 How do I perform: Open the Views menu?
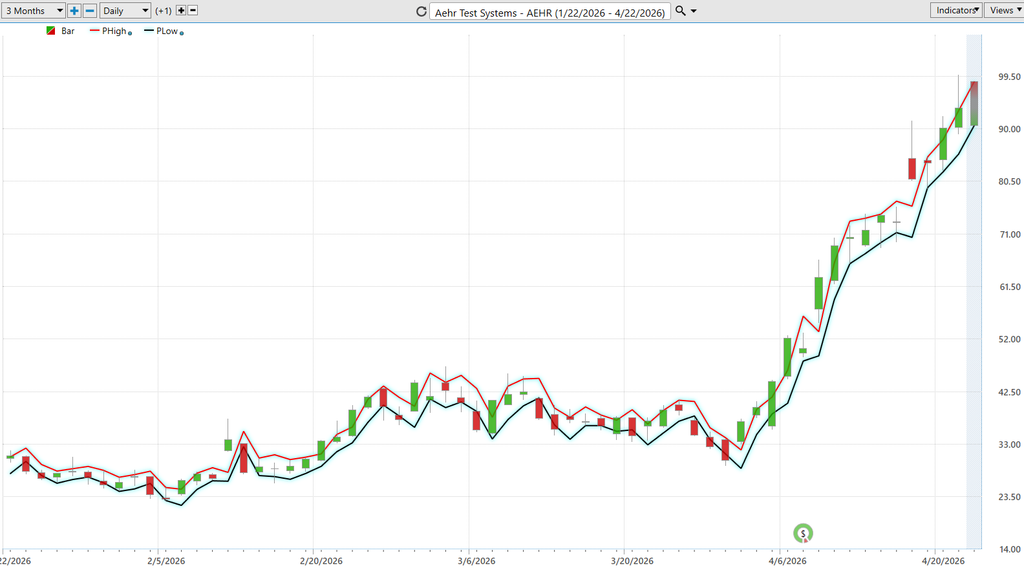click(x=1003, y=10)
